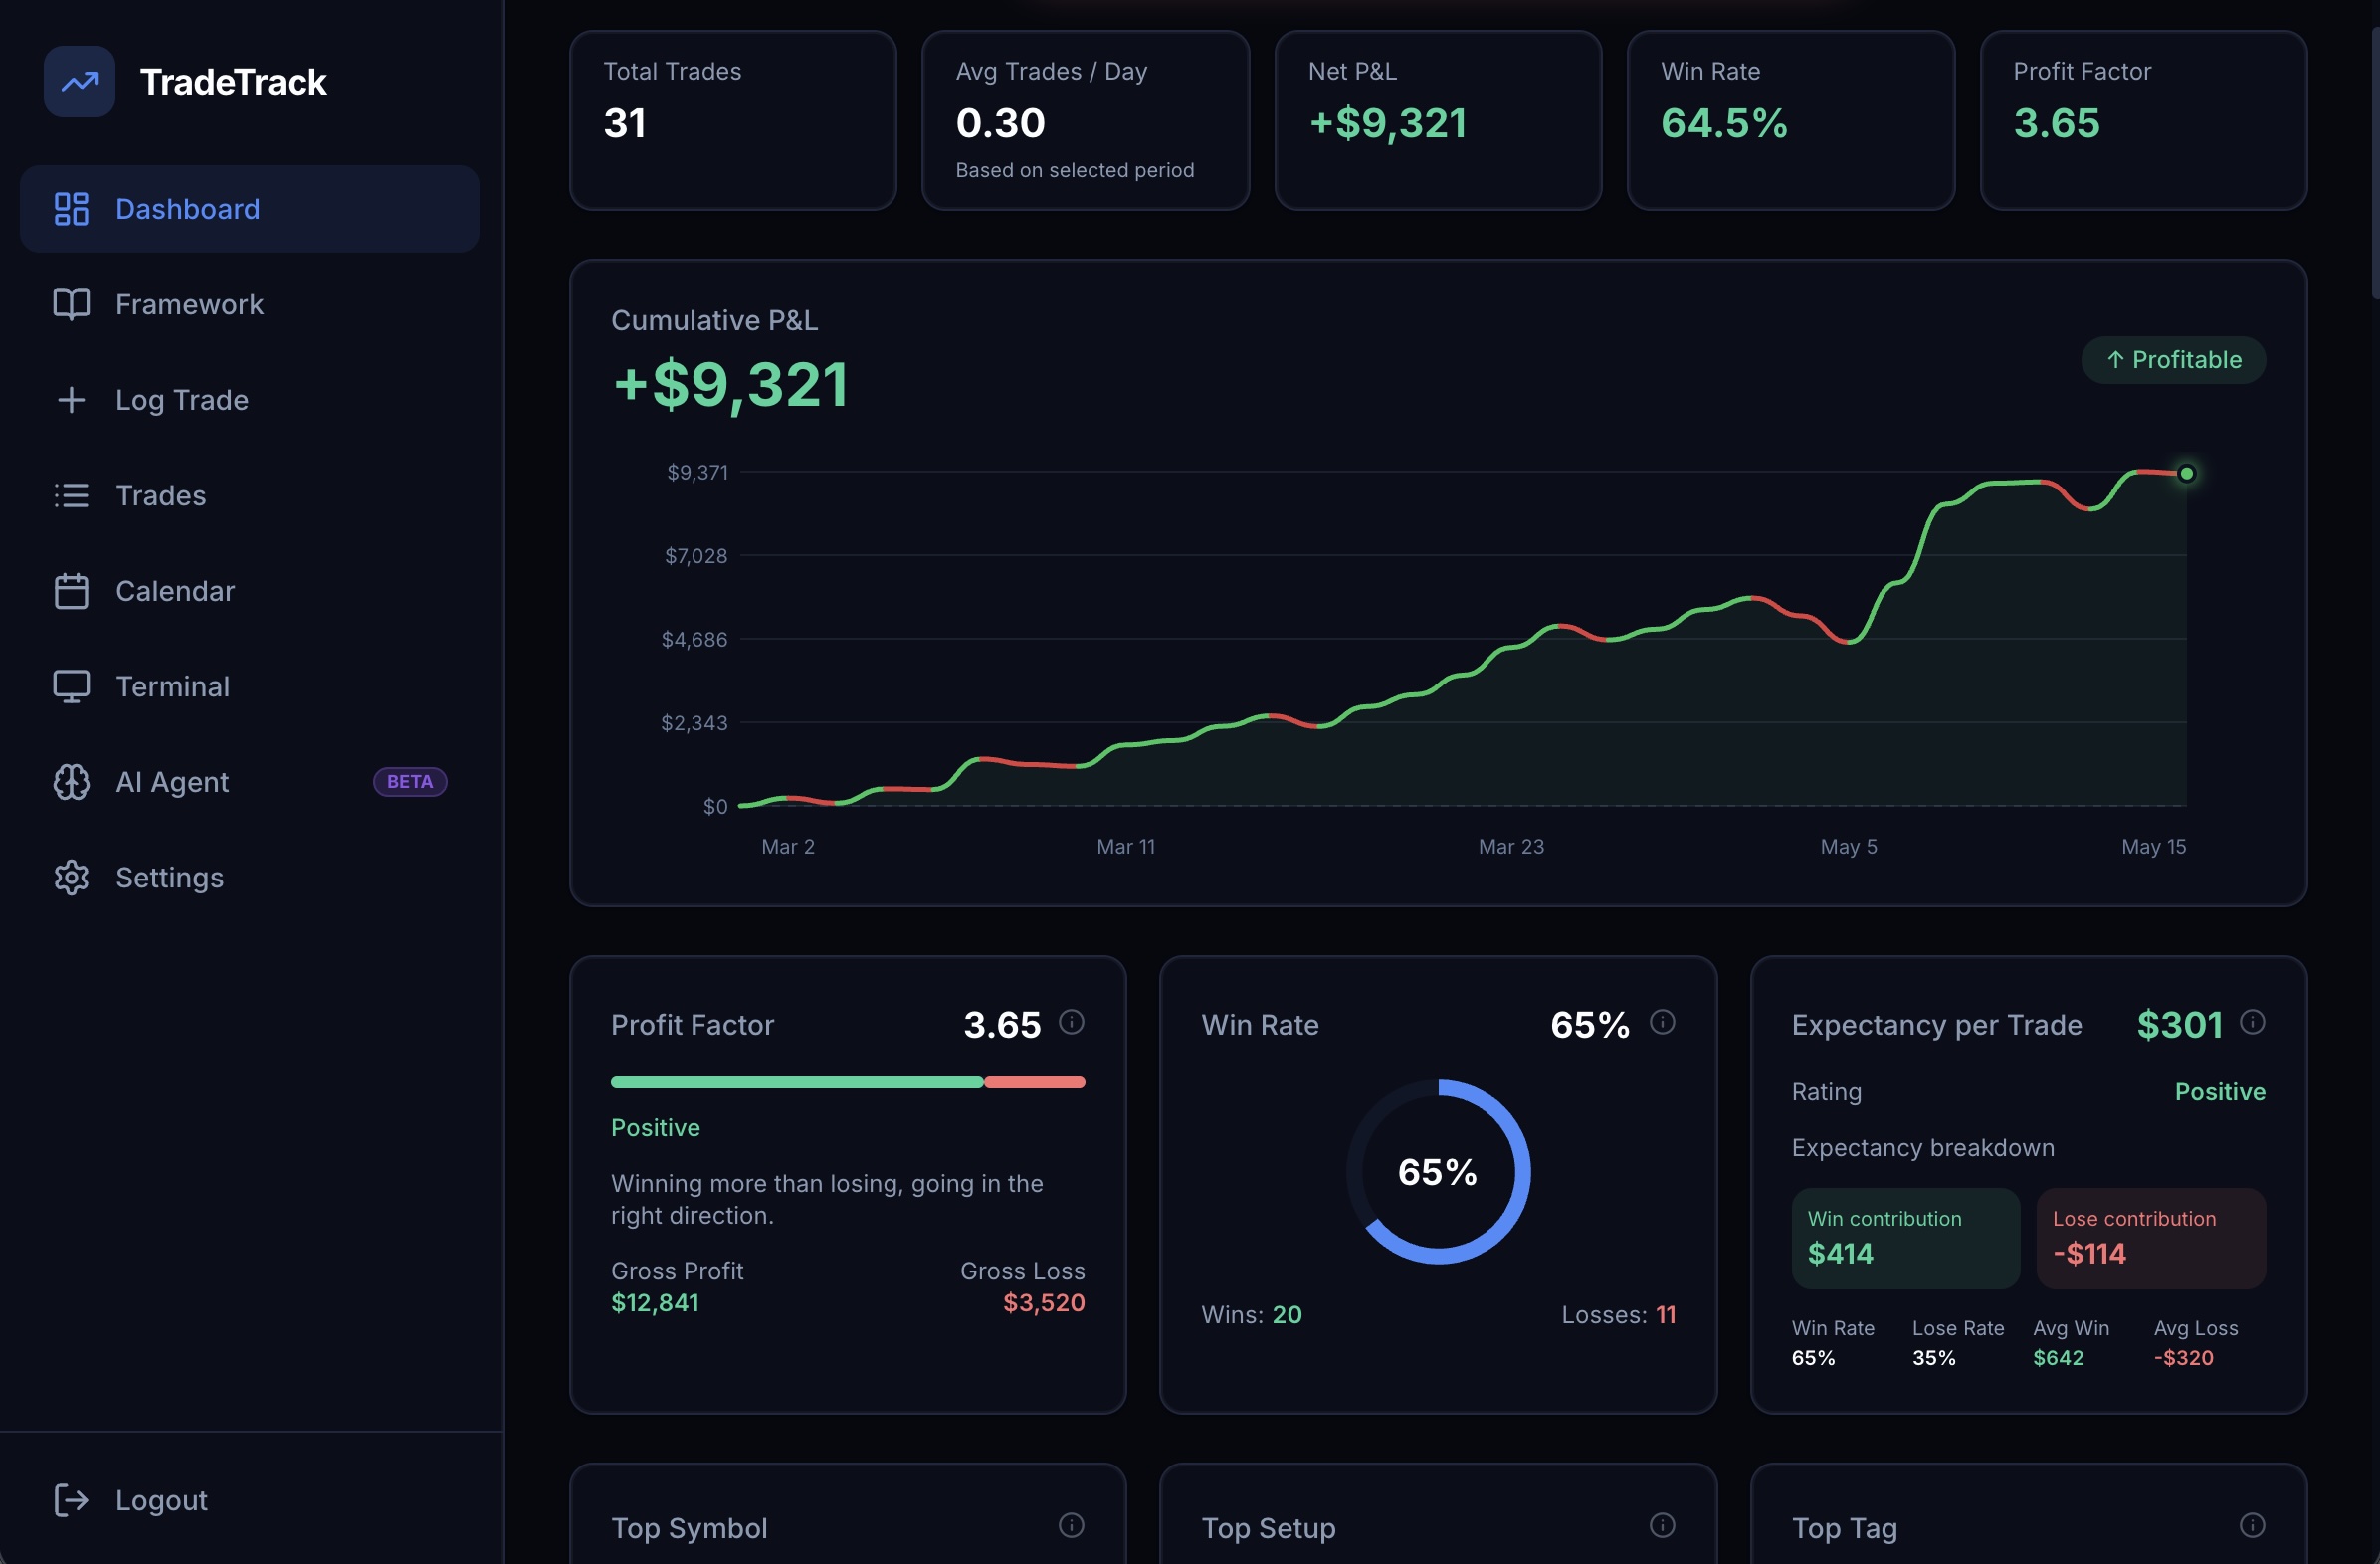Open the Settings page
2380x1564 pixels.
click(249, 877)
